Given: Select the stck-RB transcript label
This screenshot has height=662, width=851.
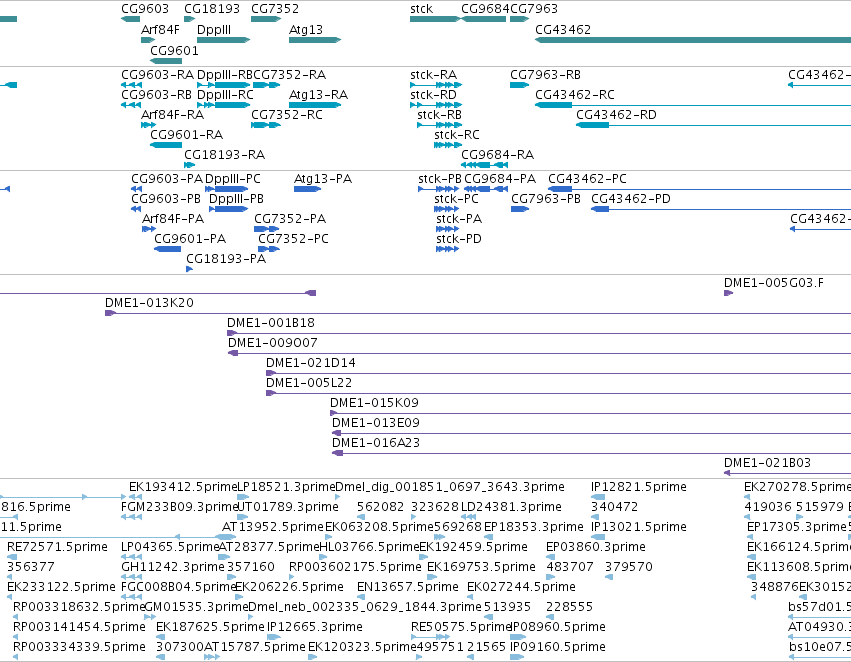Looking at the screenshot, I should [x=440, y=114].
